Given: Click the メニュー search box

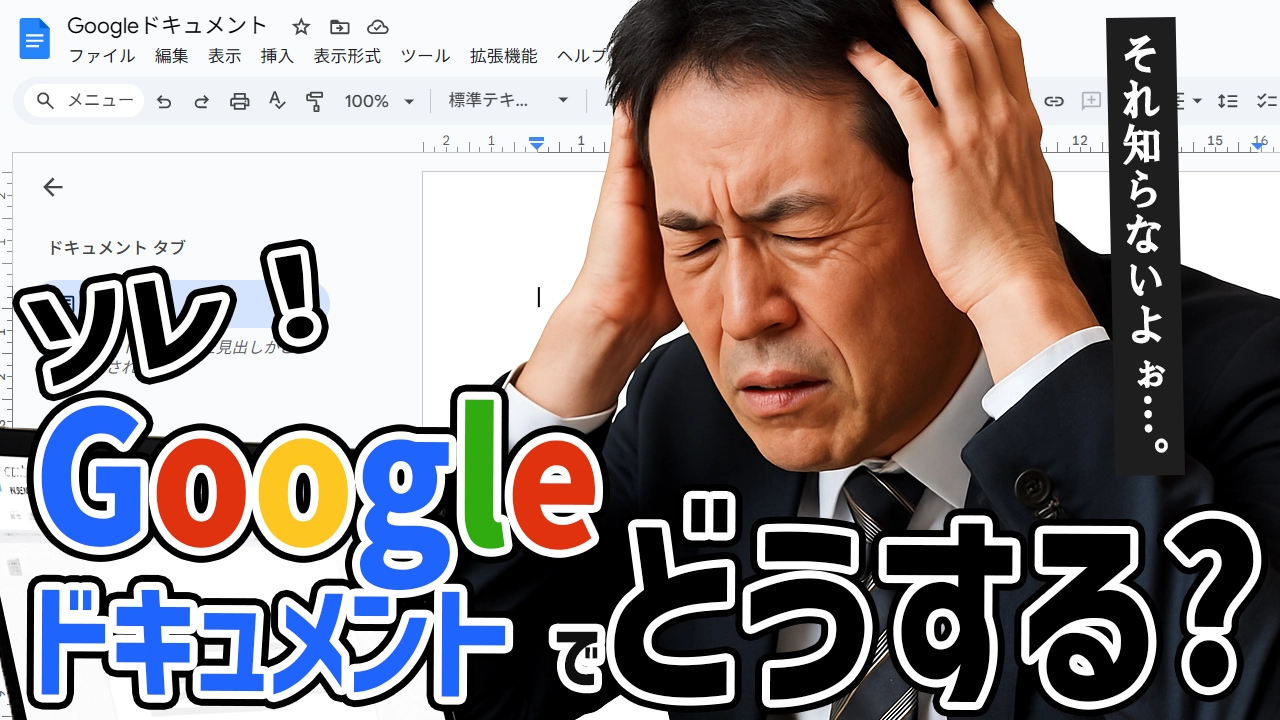Looking at the screenshot, I should [x=85, y=101].
